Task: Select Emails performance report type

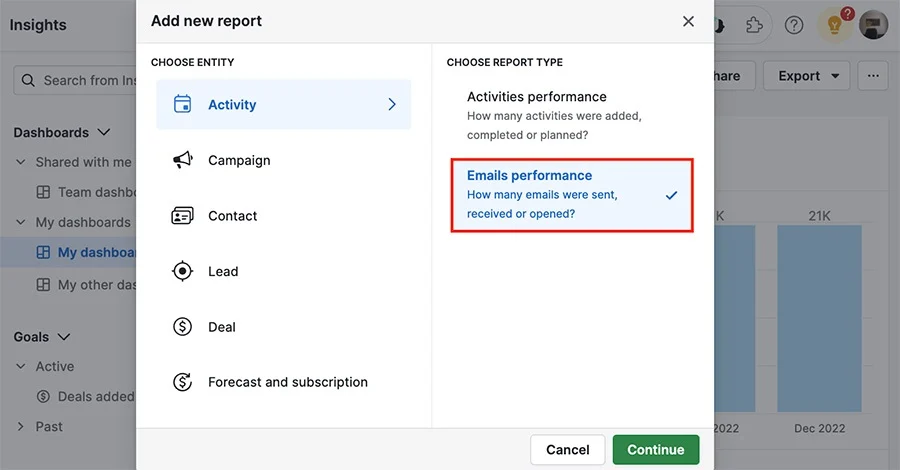Action: [572, 195]
